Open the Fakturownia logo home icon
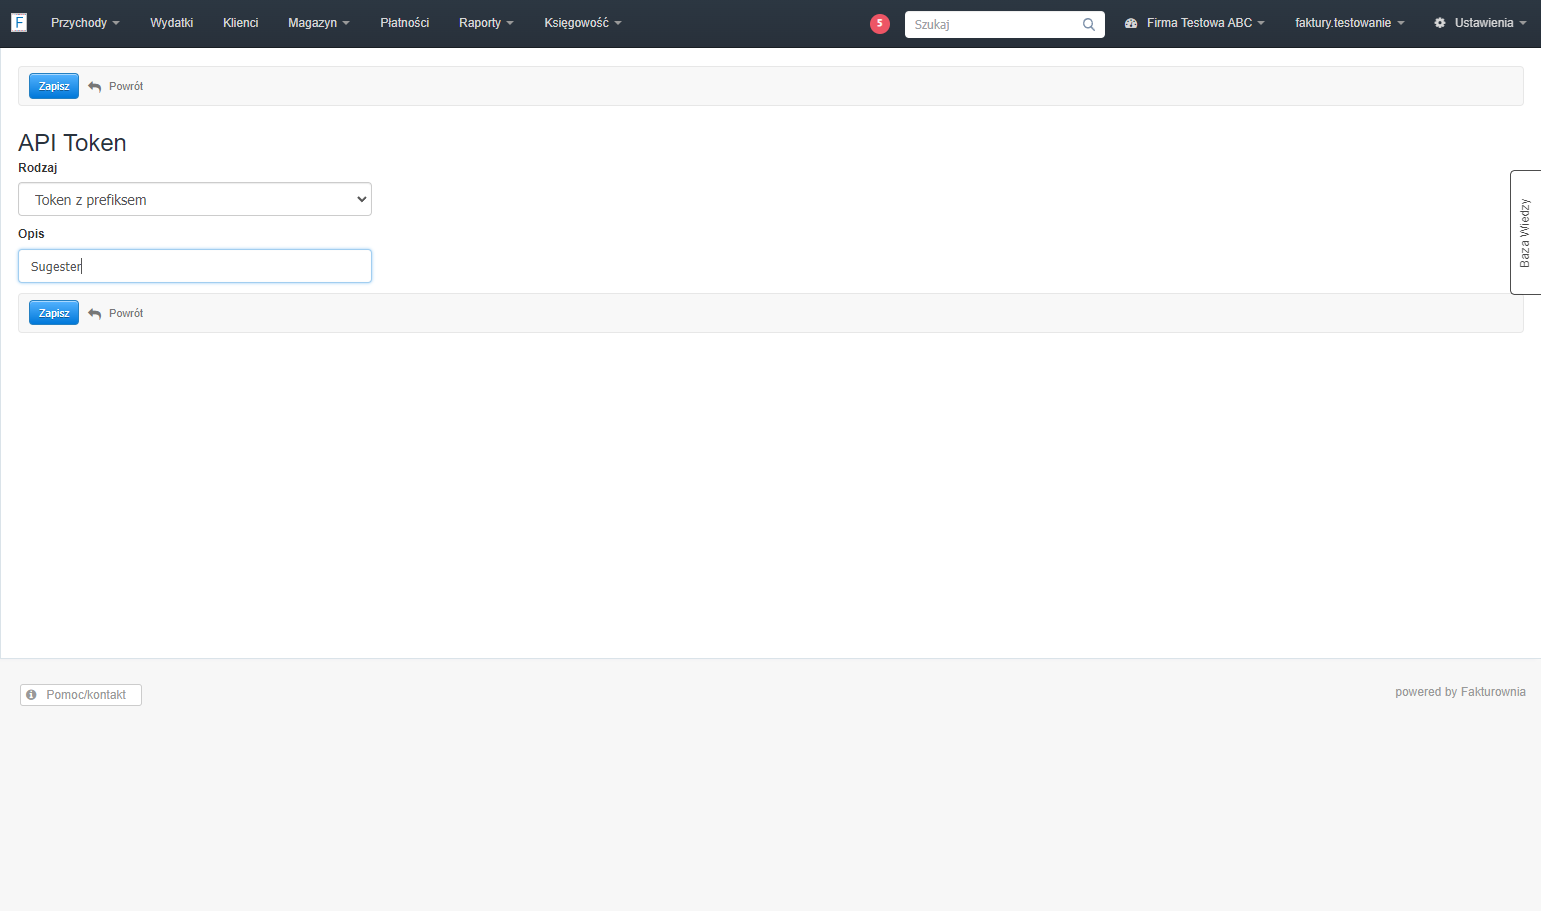The height and width of the screenshot is (911, 1541). [x=19, y=22]
